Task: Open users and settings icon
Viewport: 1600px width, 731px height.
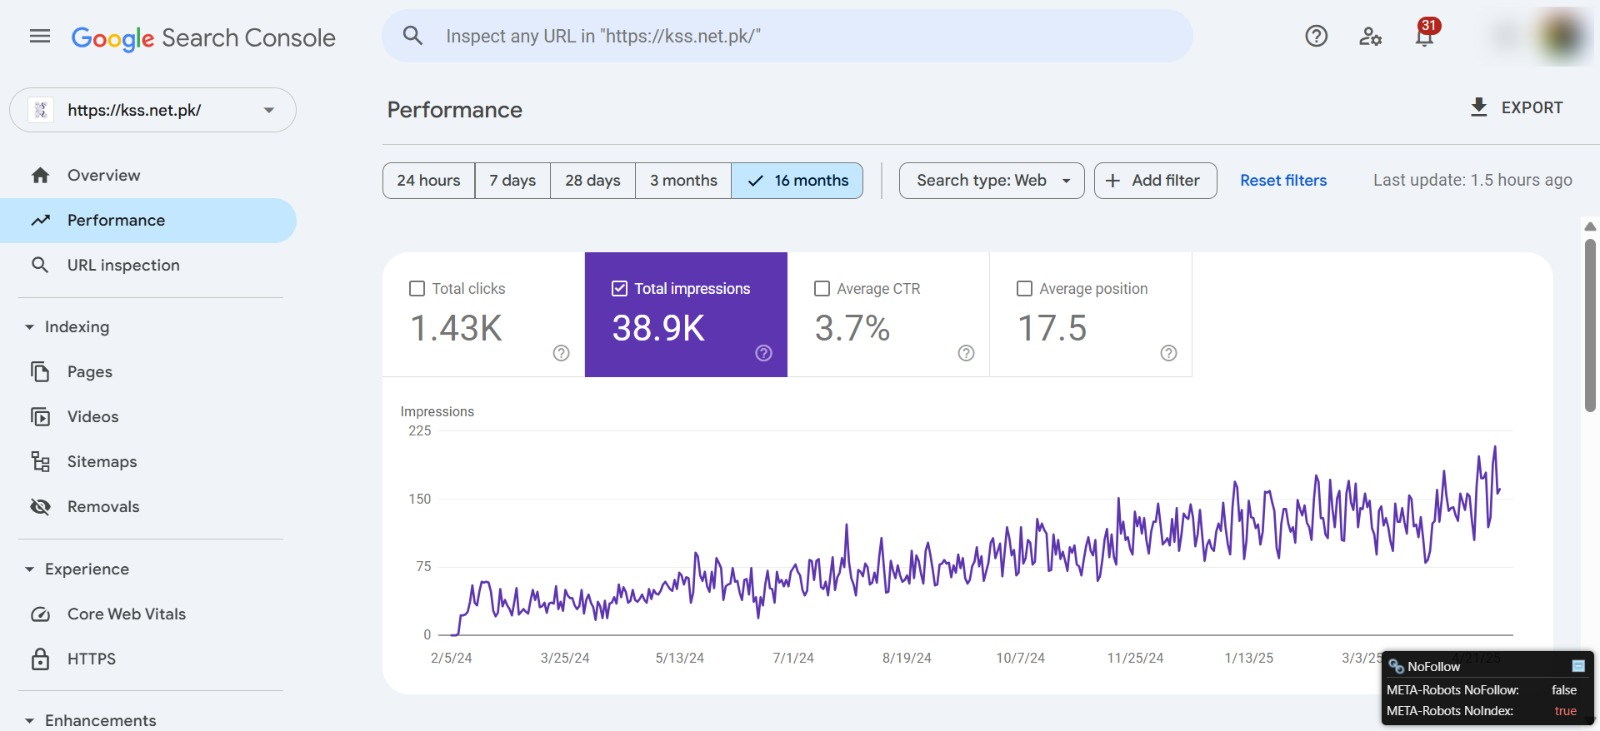Action: pos(1370,36)
